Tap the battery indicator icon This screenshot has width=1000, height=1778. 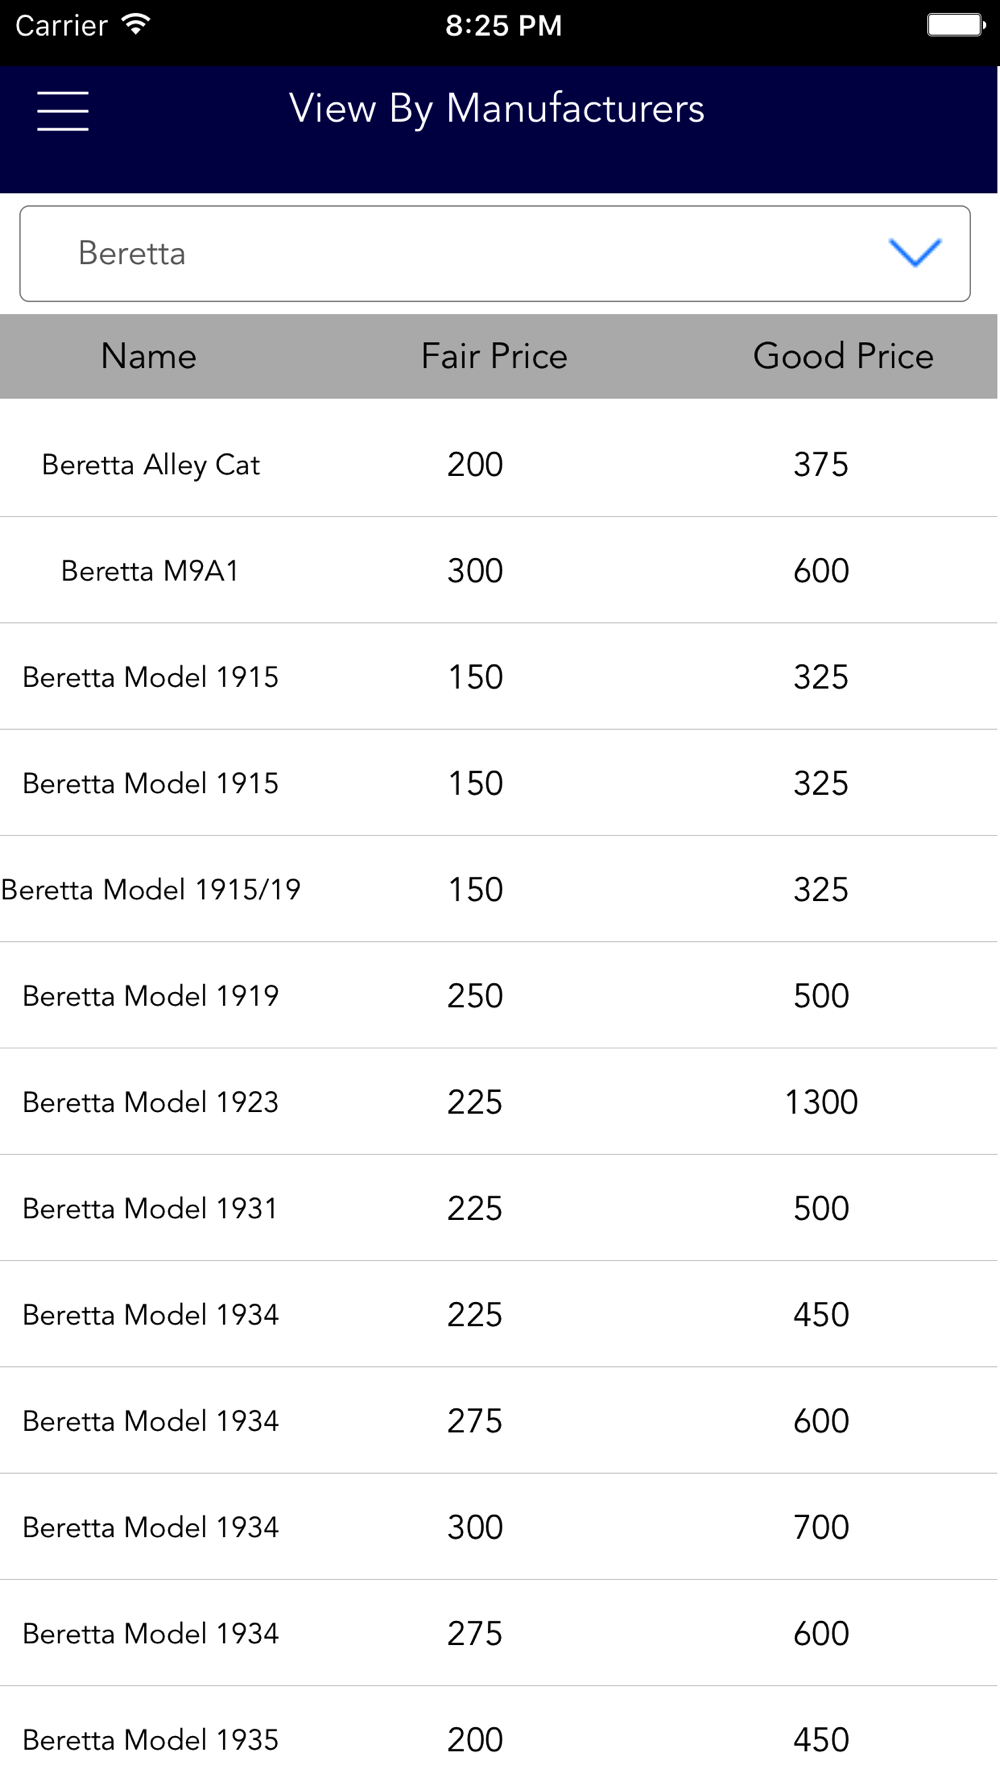[956, 25]
